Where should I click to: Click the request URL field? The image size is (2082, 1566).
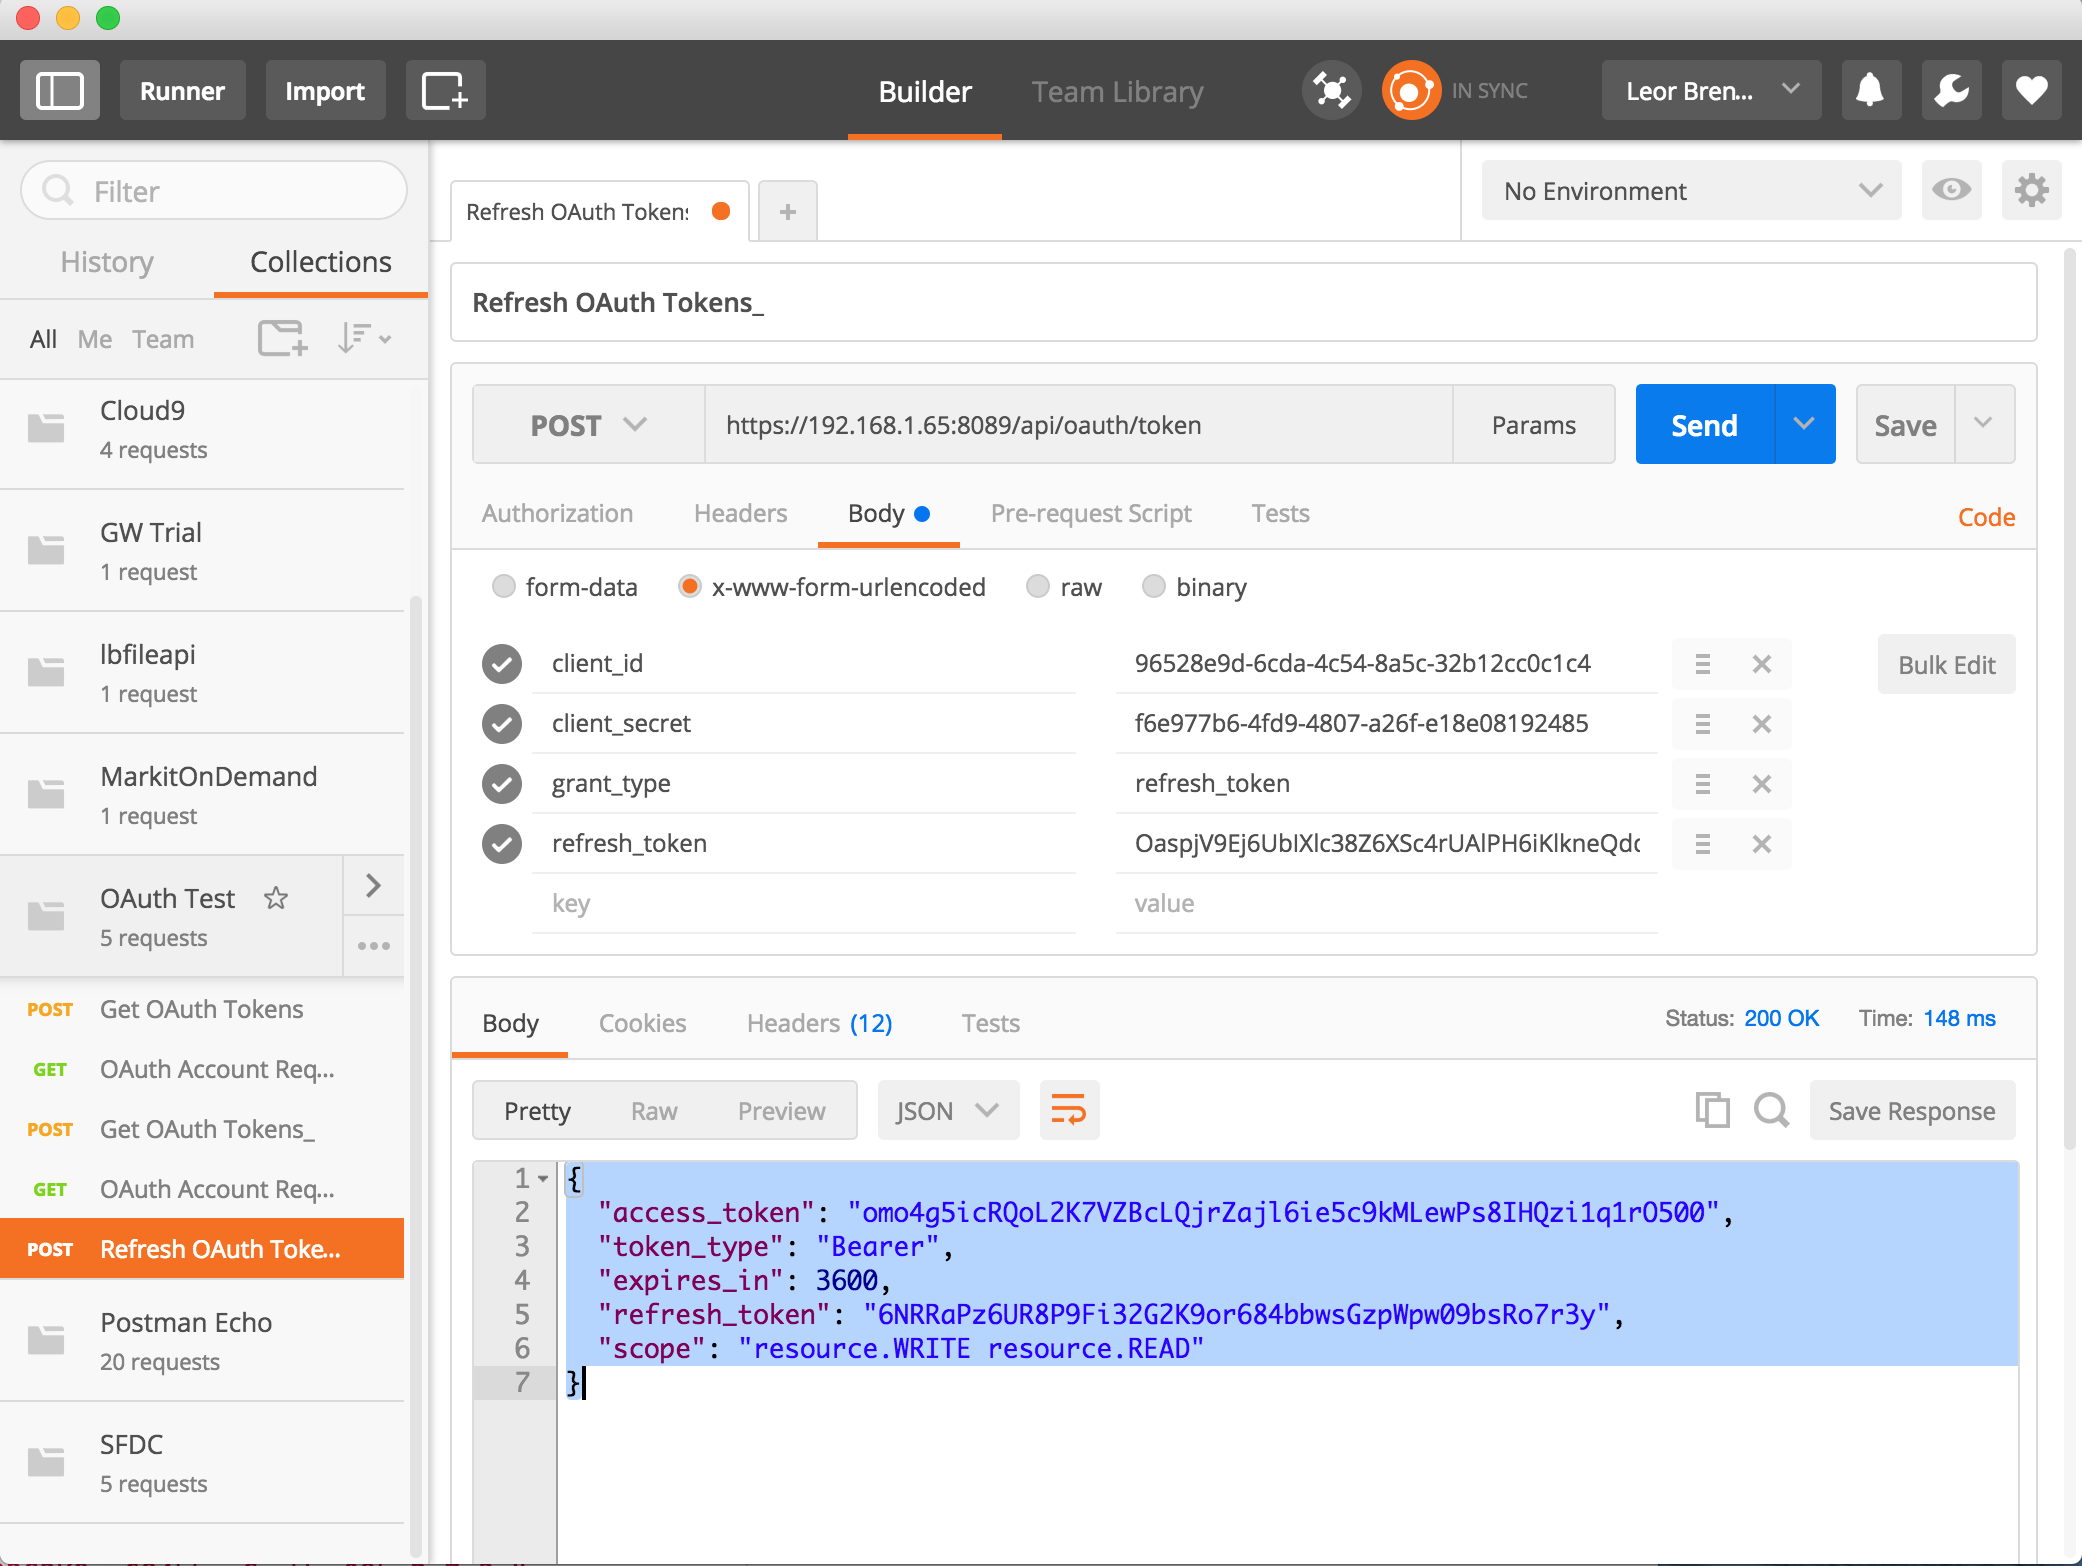pyautogui.click(x=1078, y=425)
